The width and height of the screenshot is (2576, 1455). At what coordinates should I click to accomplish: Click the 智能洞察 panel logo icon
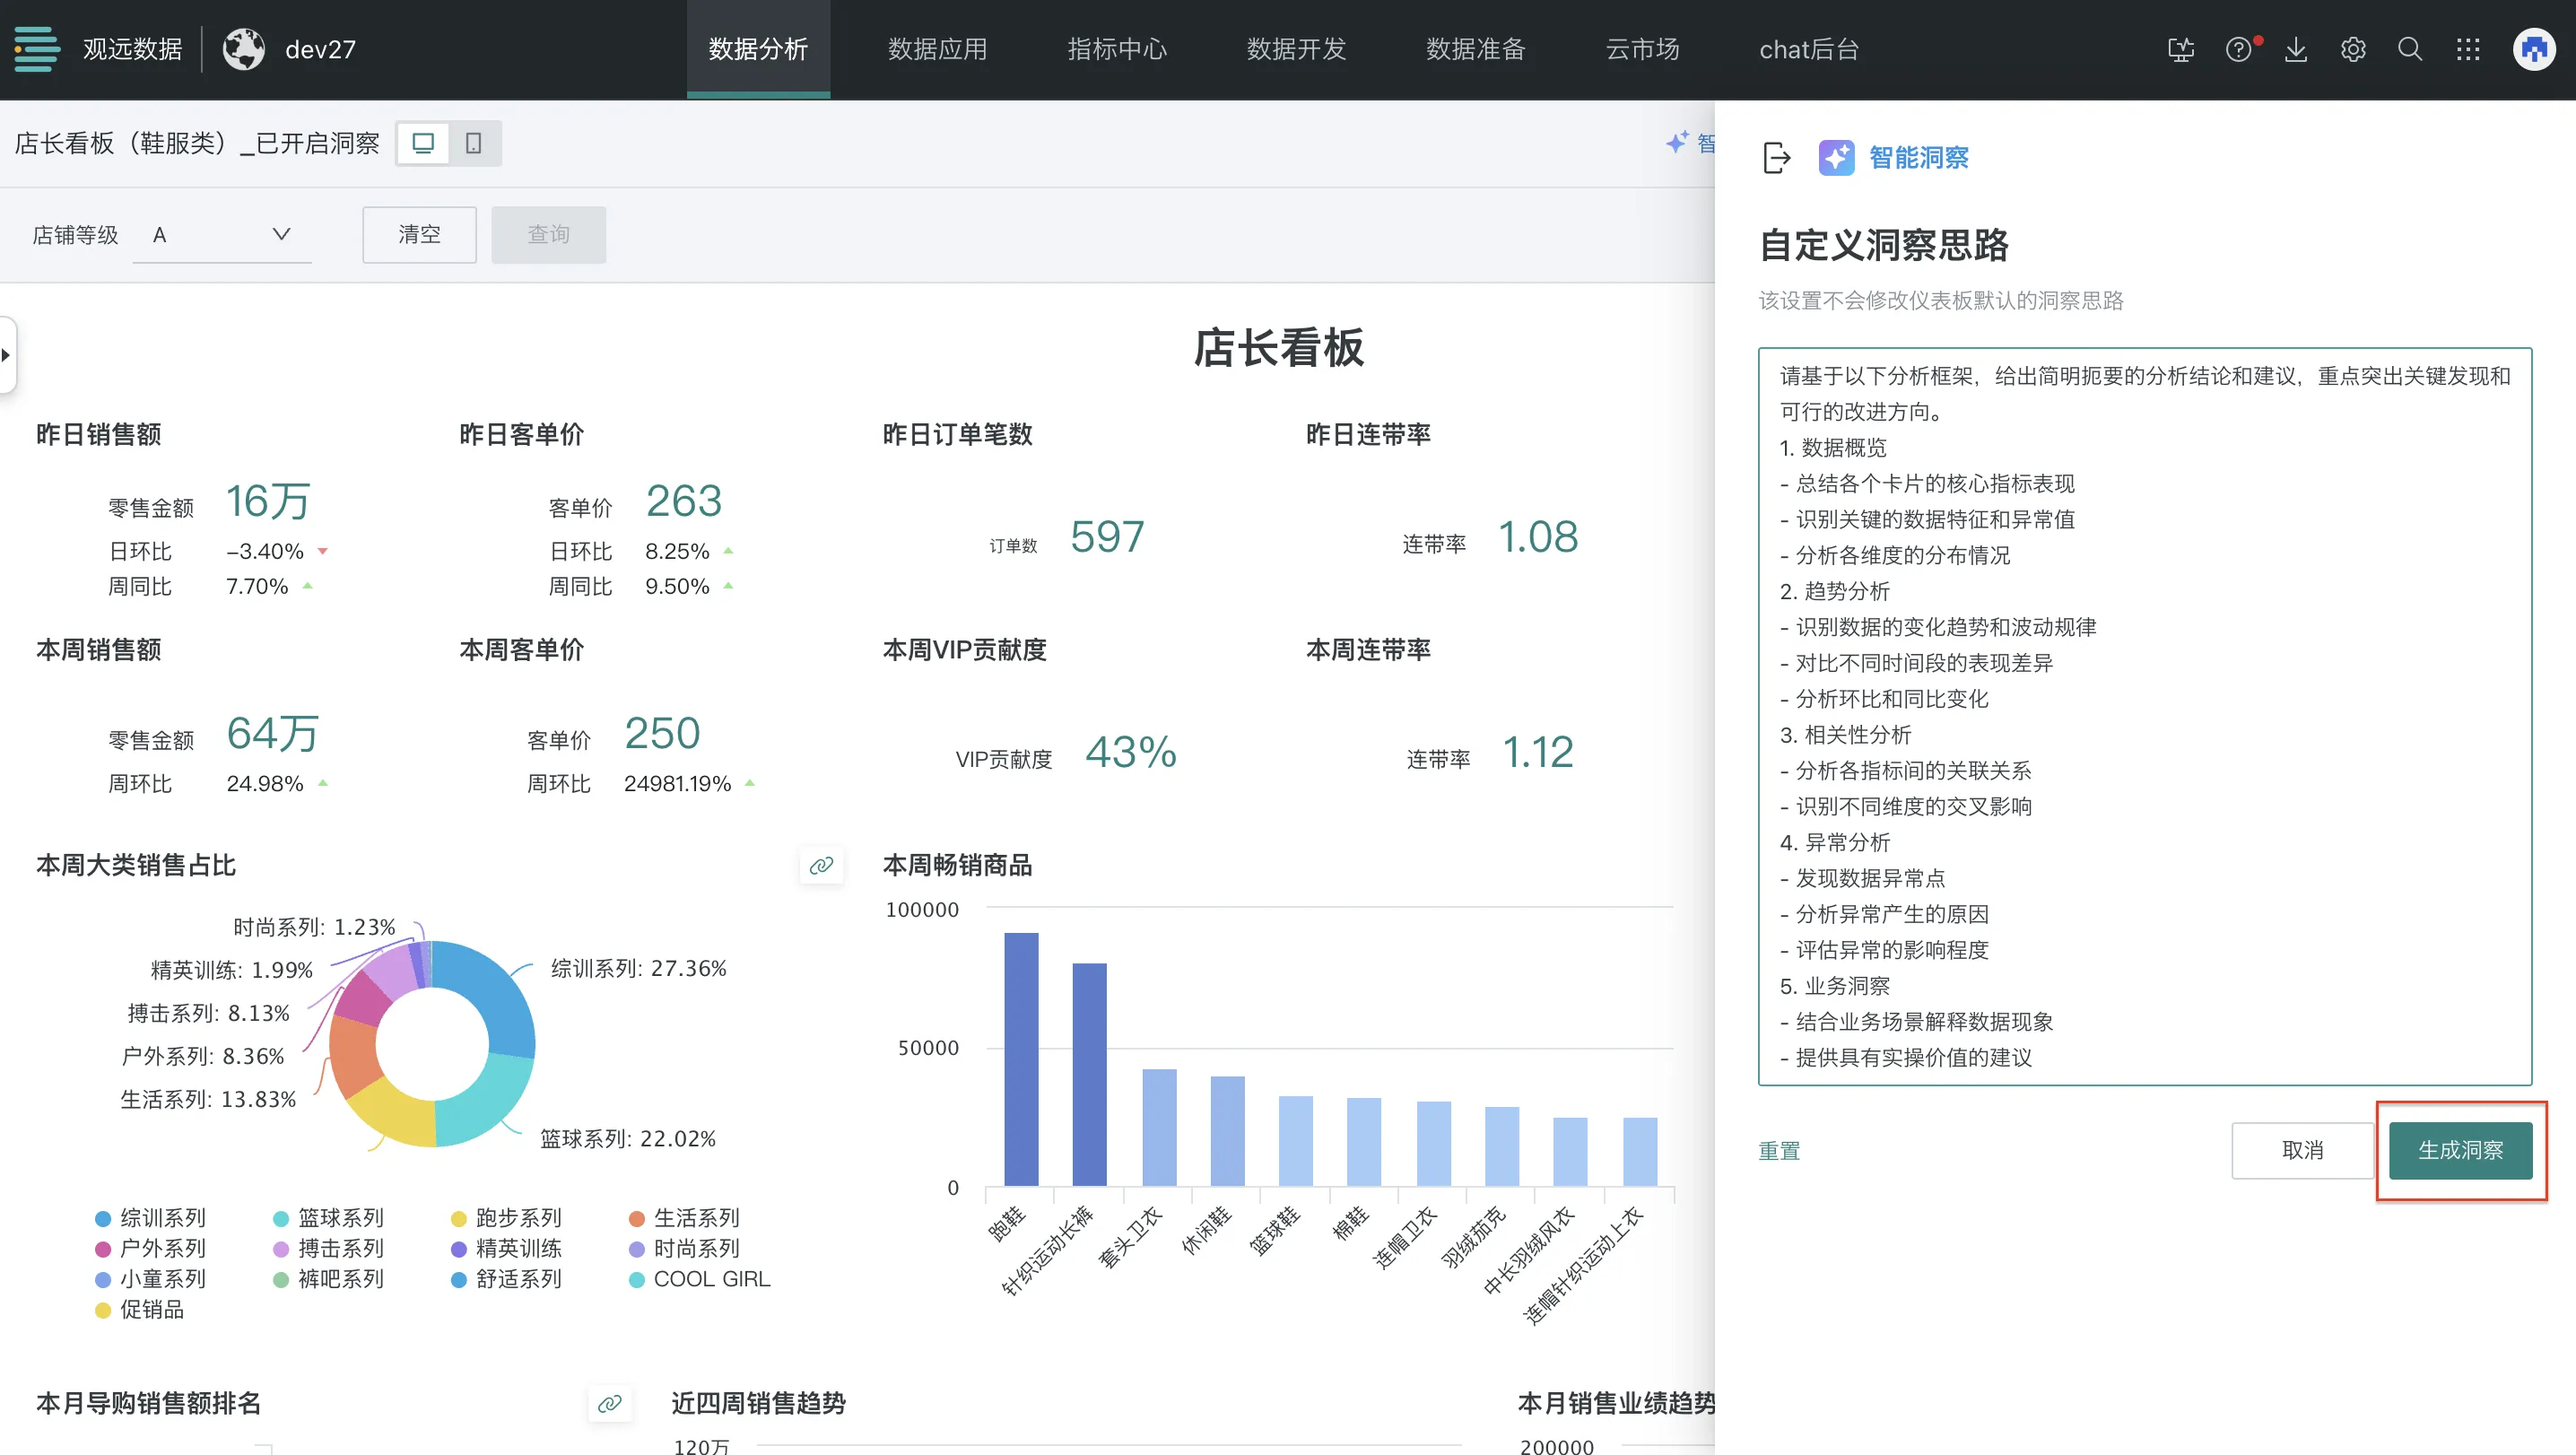(x=1836, y=157)
